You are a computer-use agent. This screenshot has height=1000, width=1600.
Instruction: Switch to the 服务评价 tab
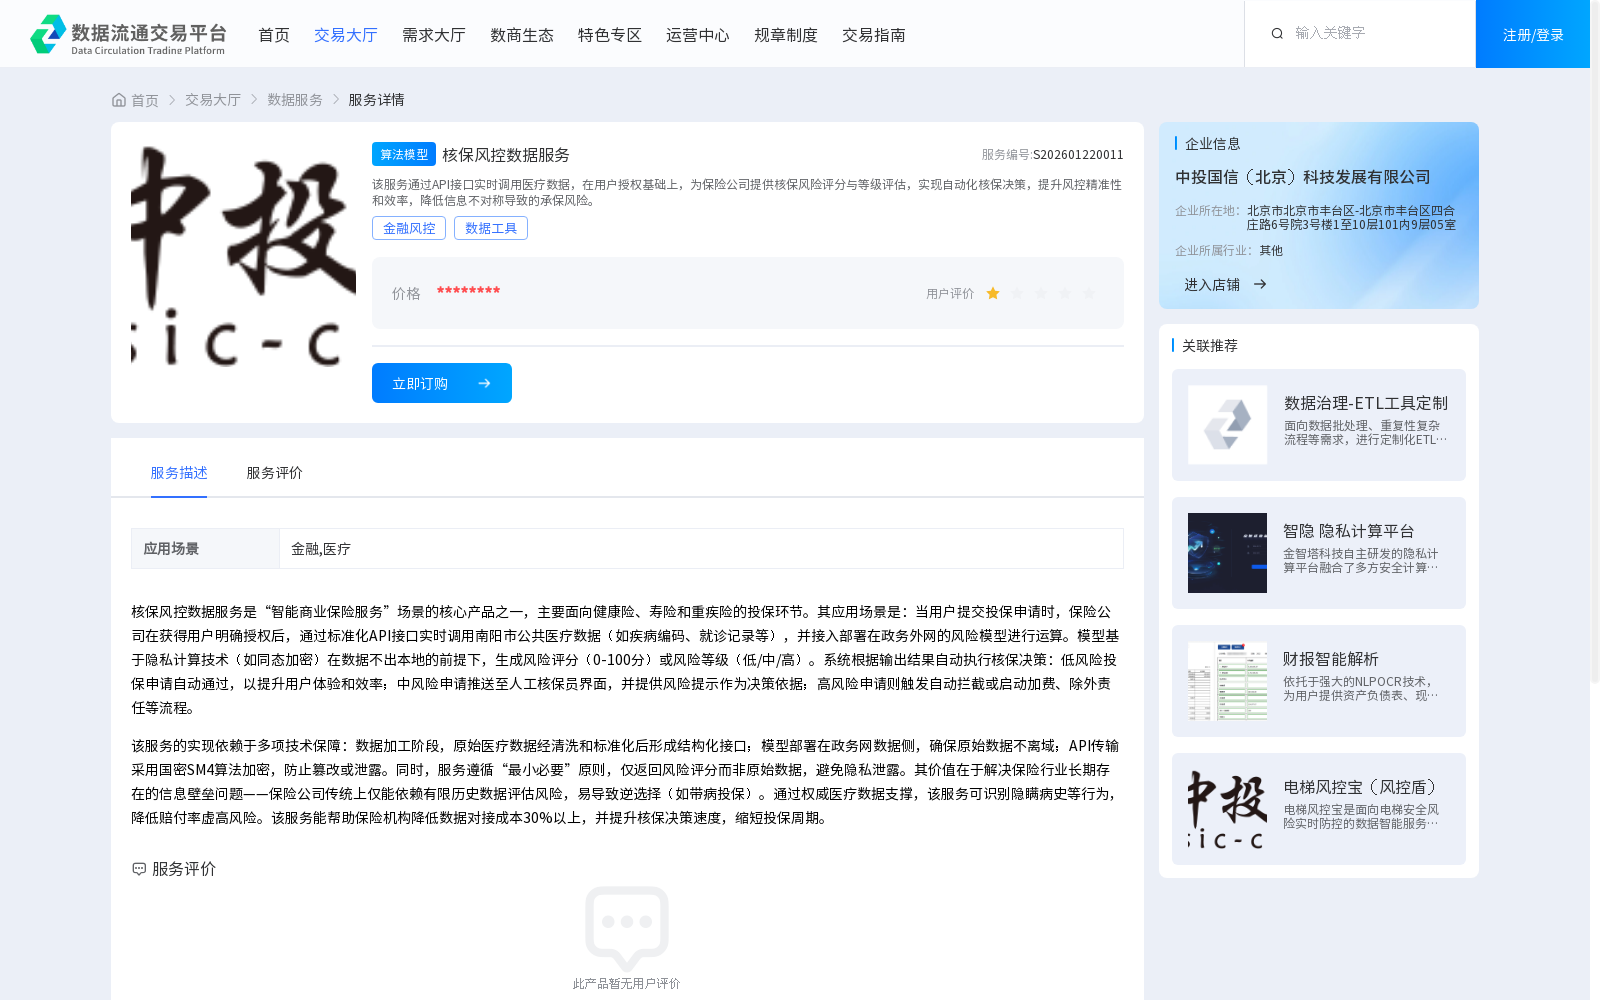tap(274, 473)
